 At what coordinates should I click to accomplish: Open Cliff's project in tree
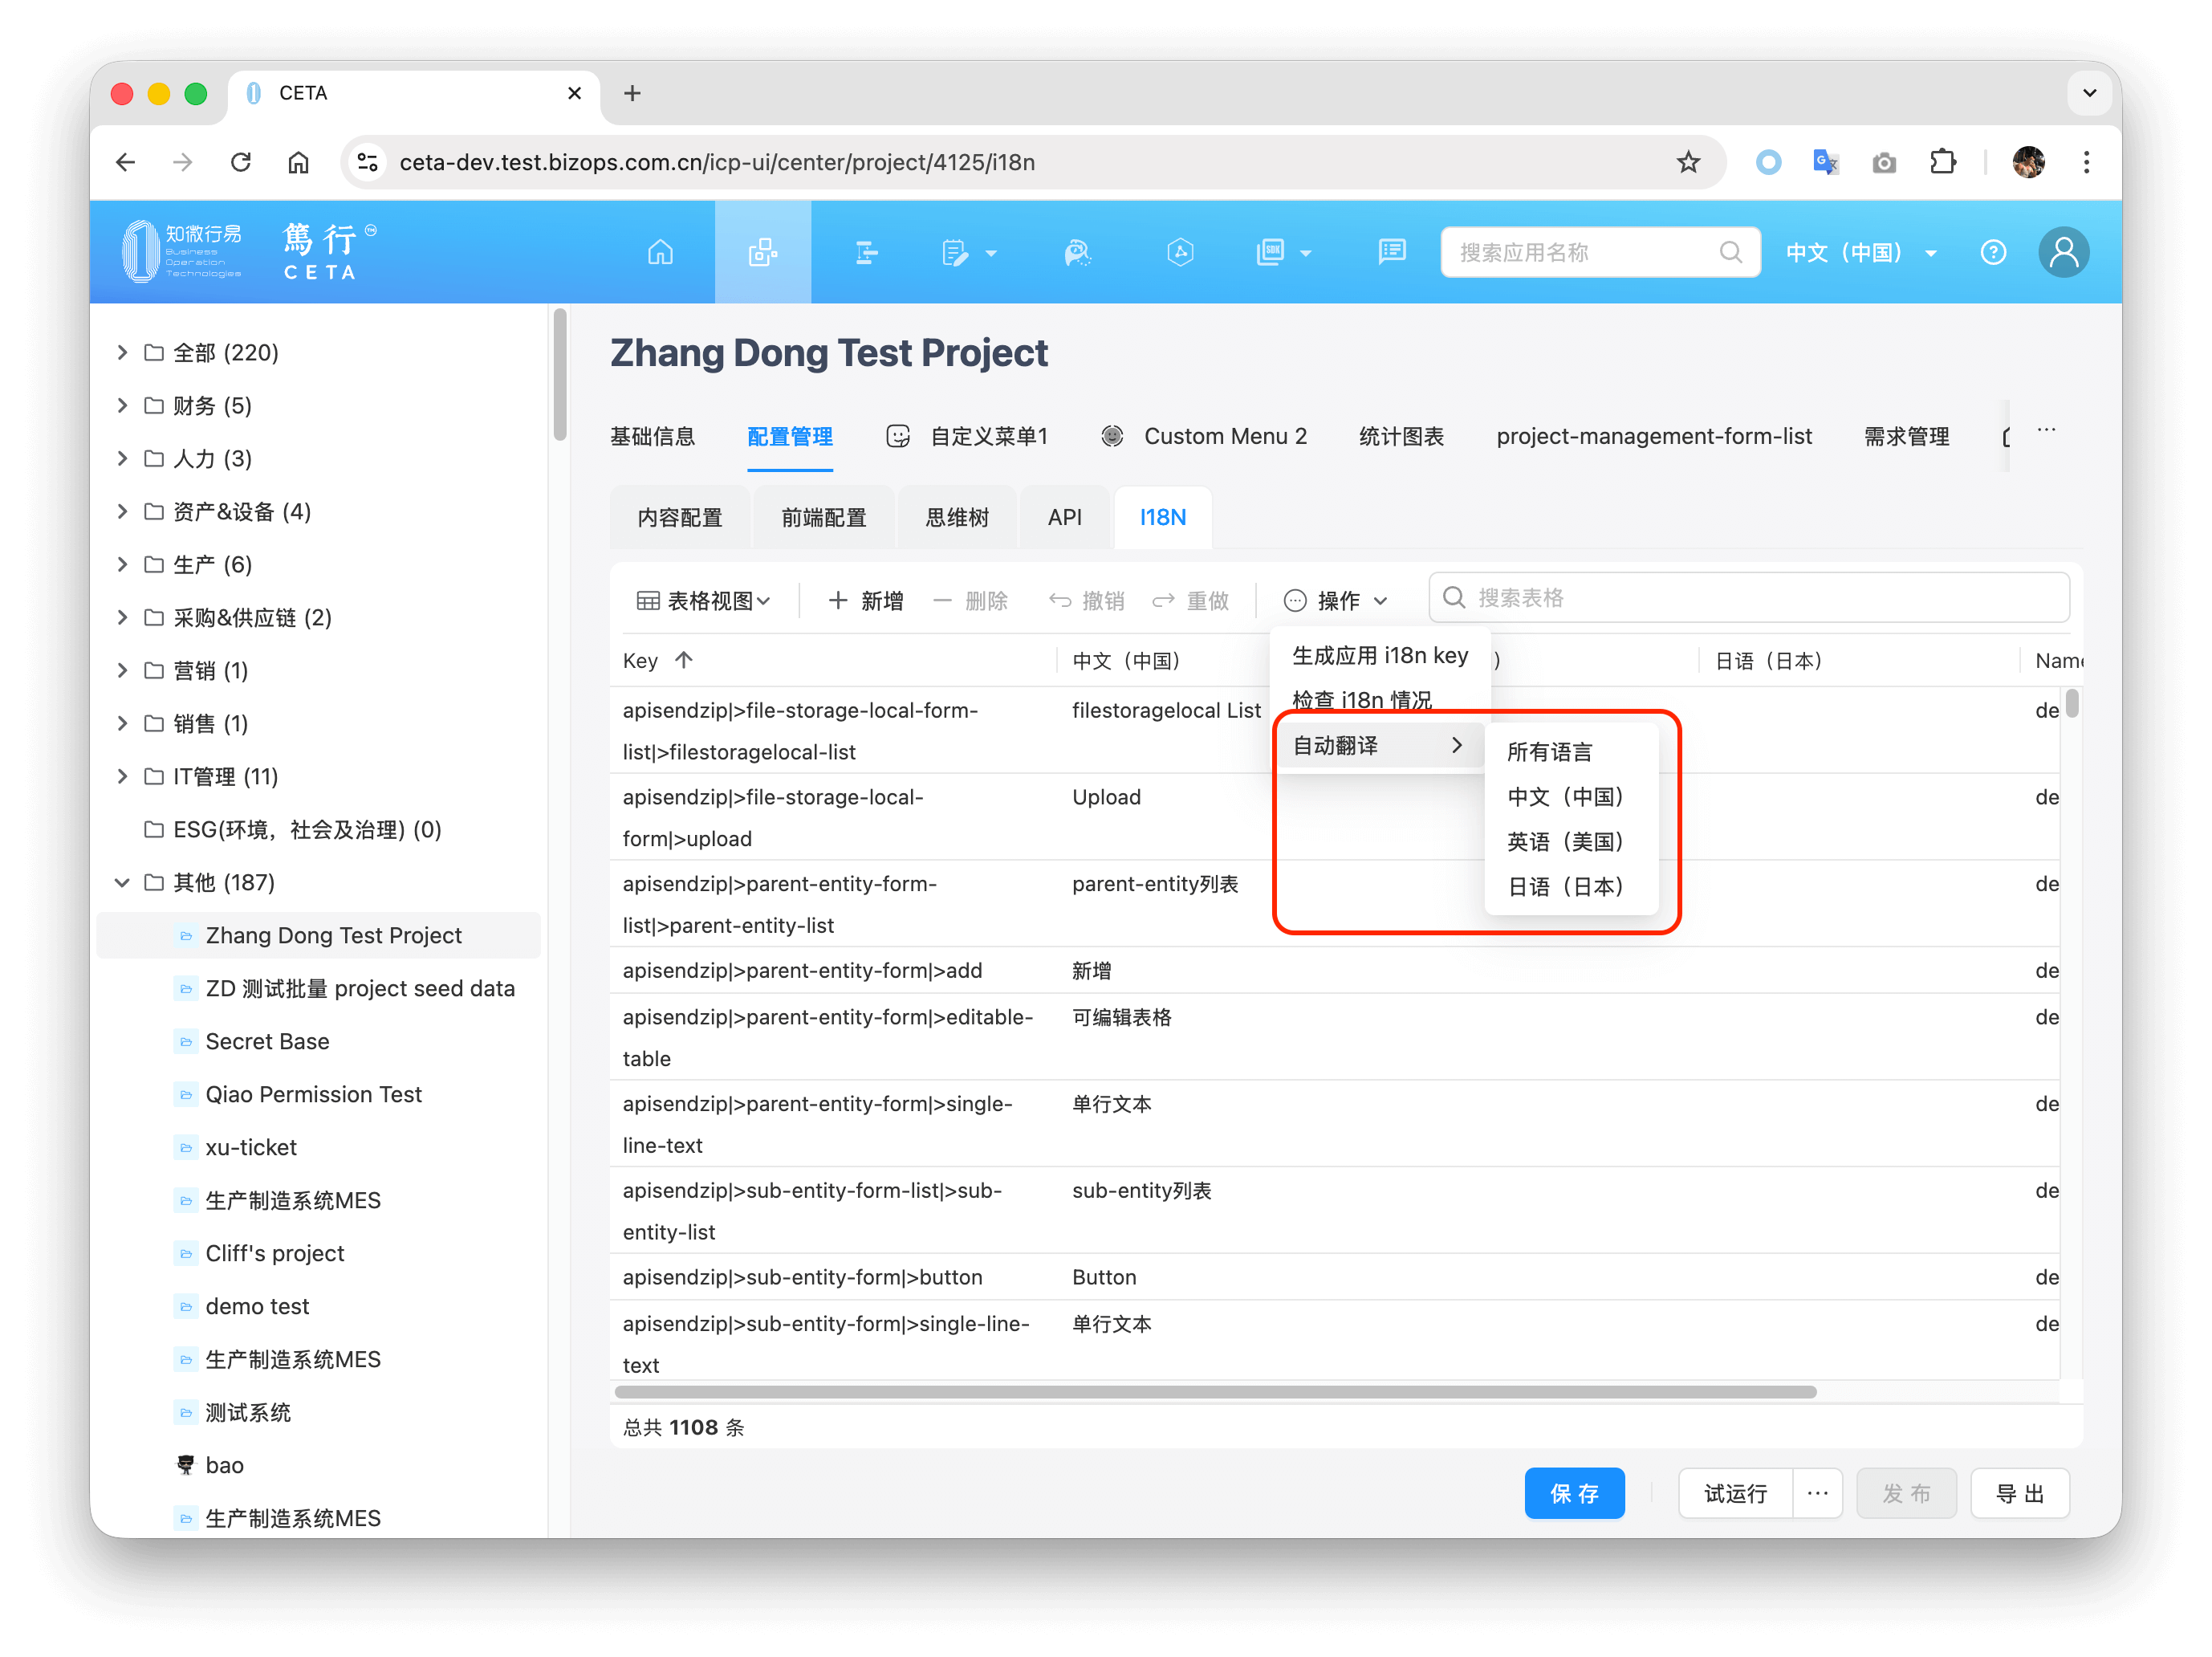[274, 1253]
